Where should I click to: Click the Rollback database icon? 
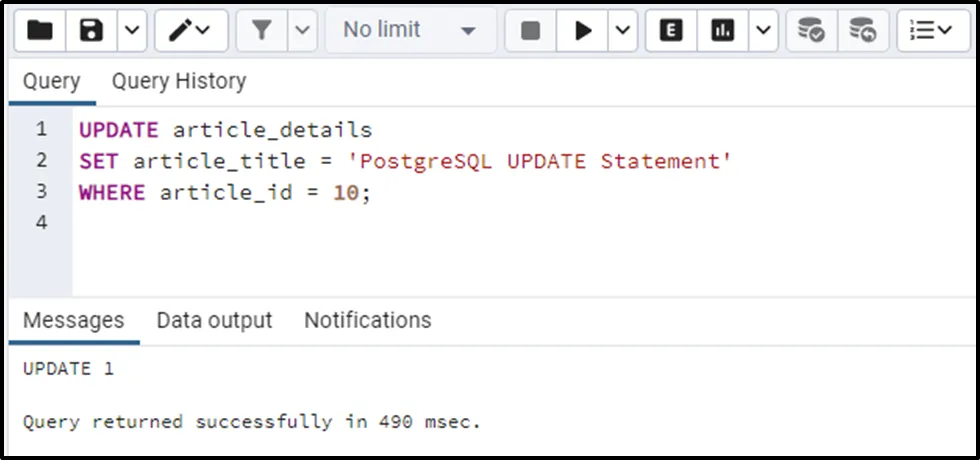862,31
